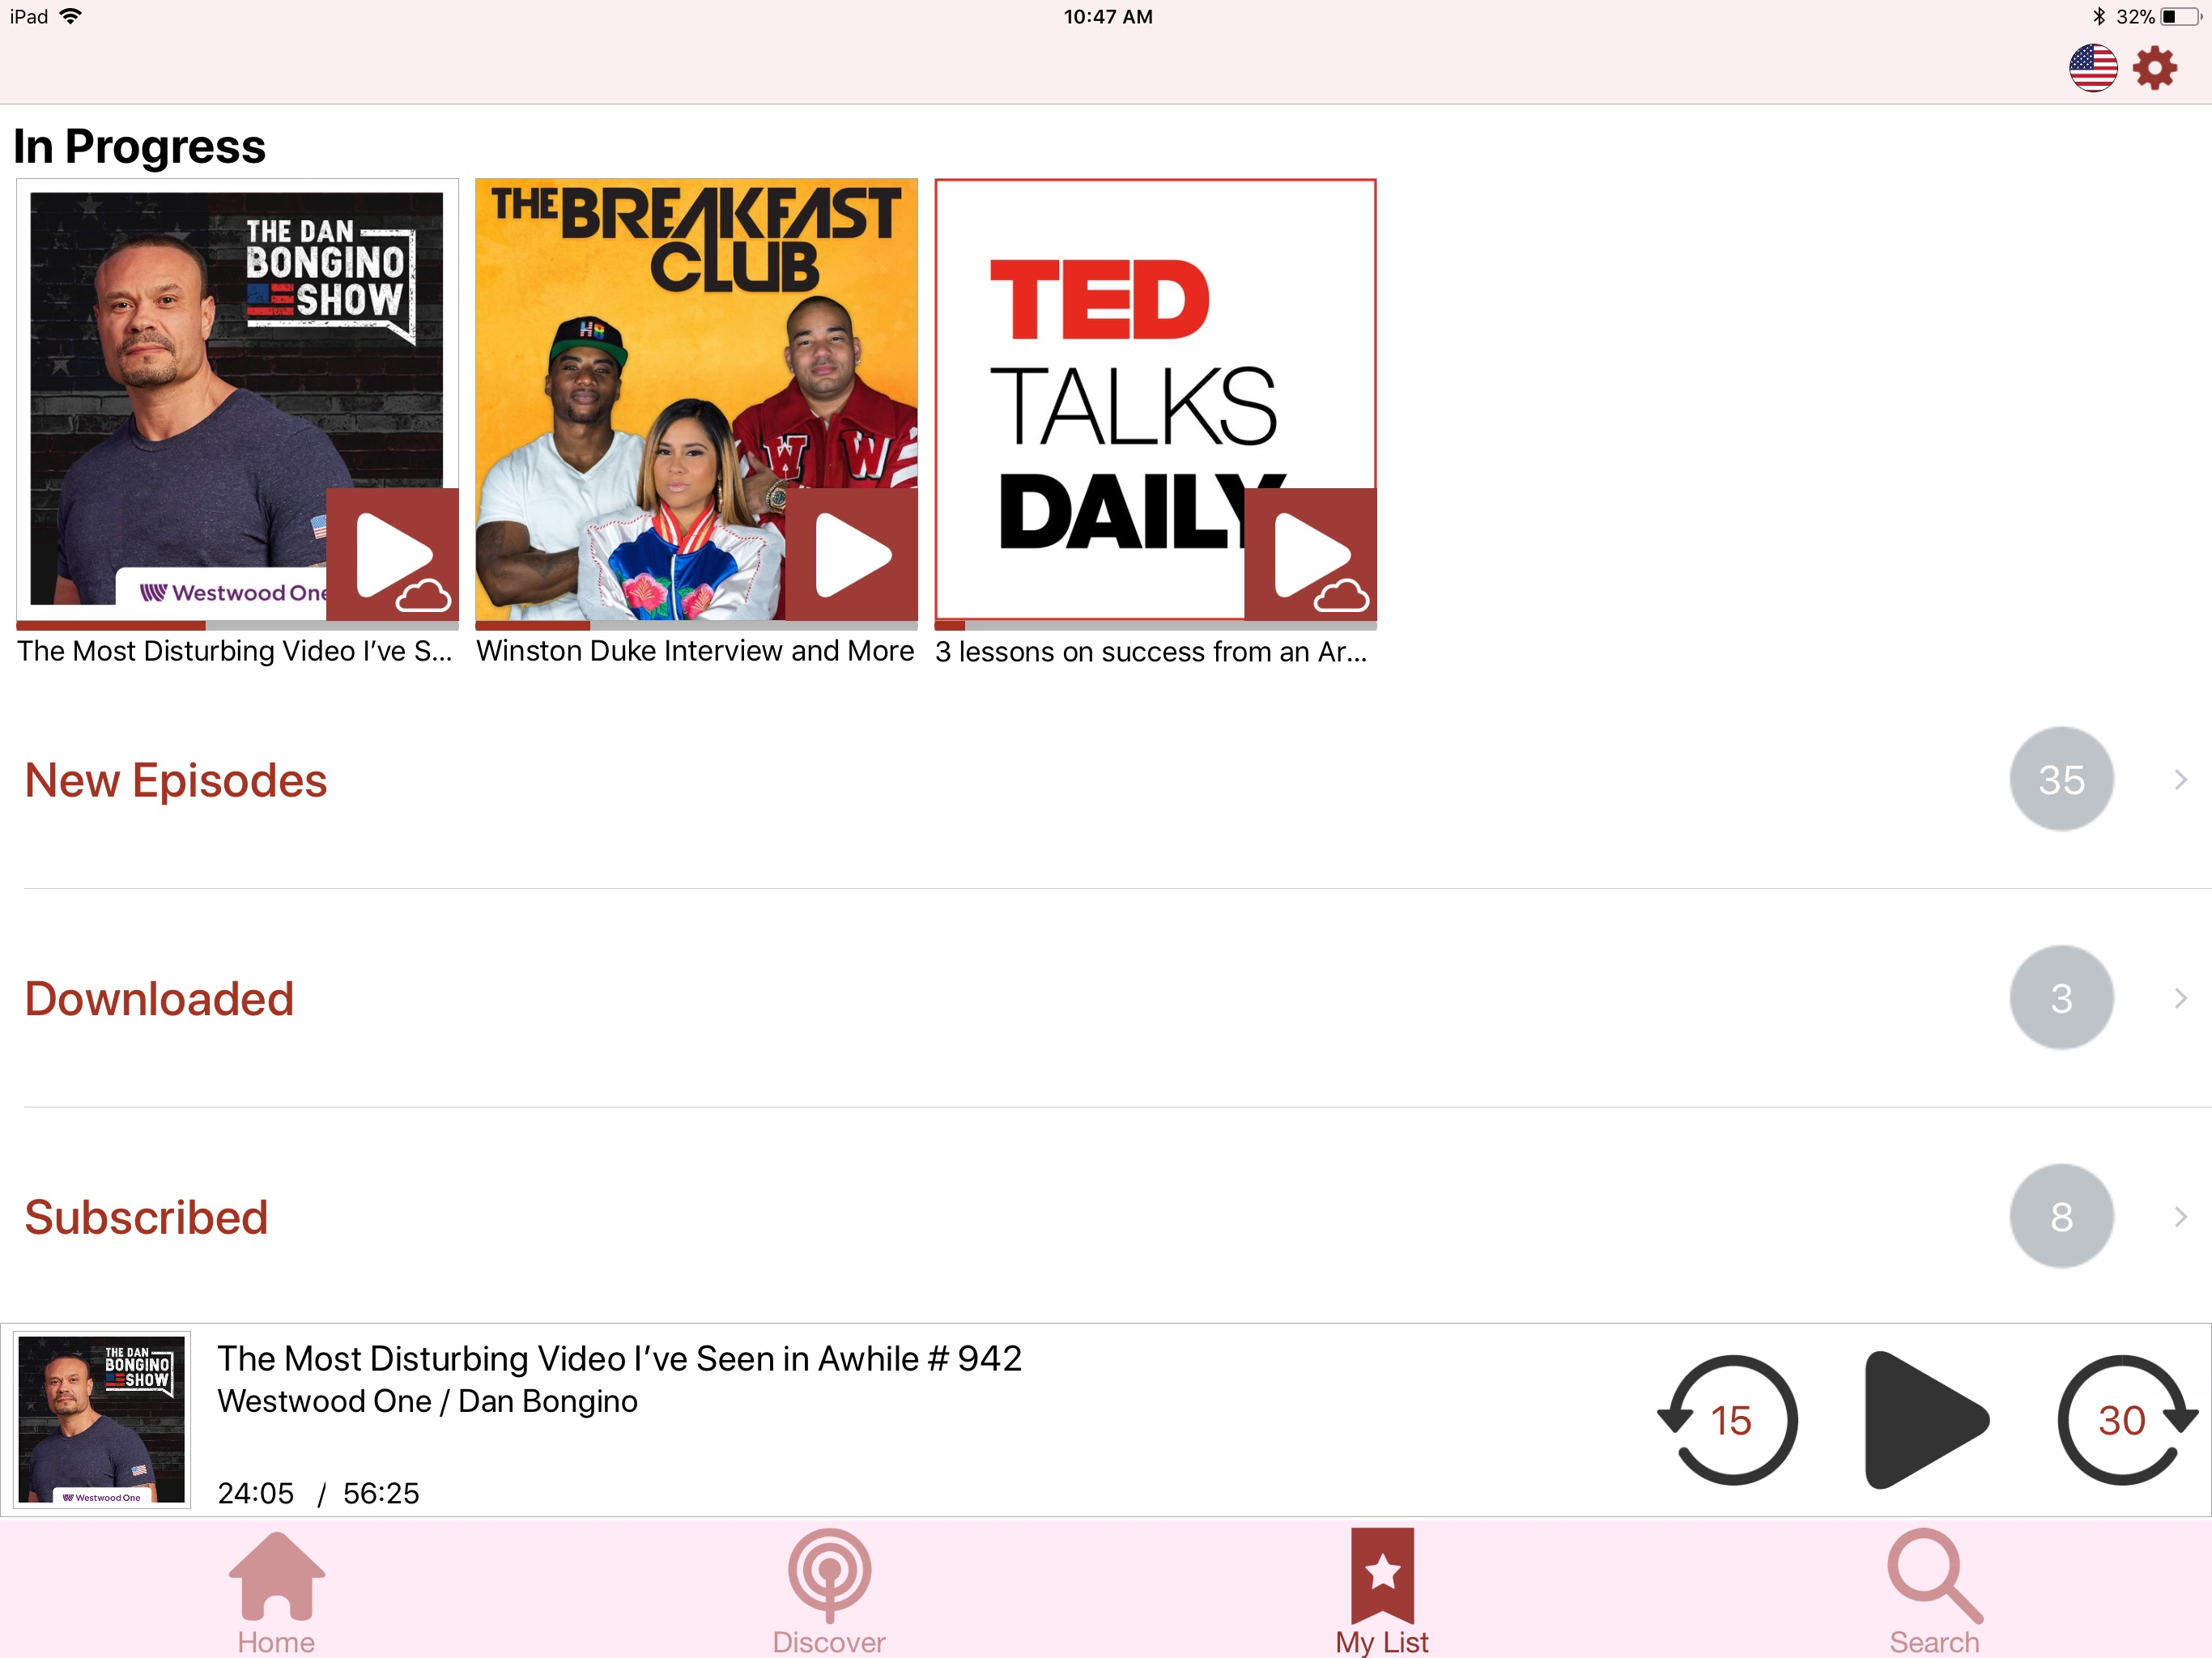Switch to the Discover tab

tap(829, 1590)
